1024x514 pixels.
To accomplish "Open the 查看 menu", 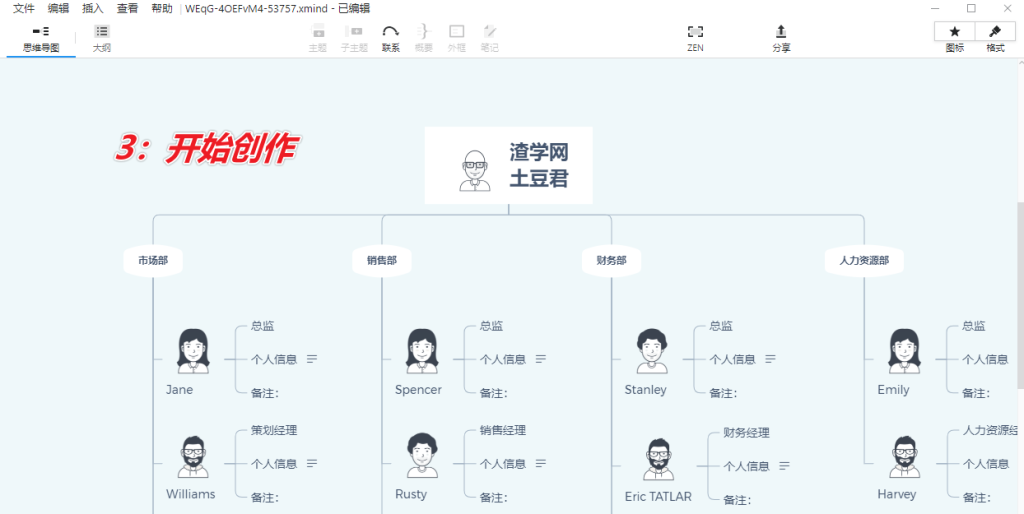I will point(127,8).
